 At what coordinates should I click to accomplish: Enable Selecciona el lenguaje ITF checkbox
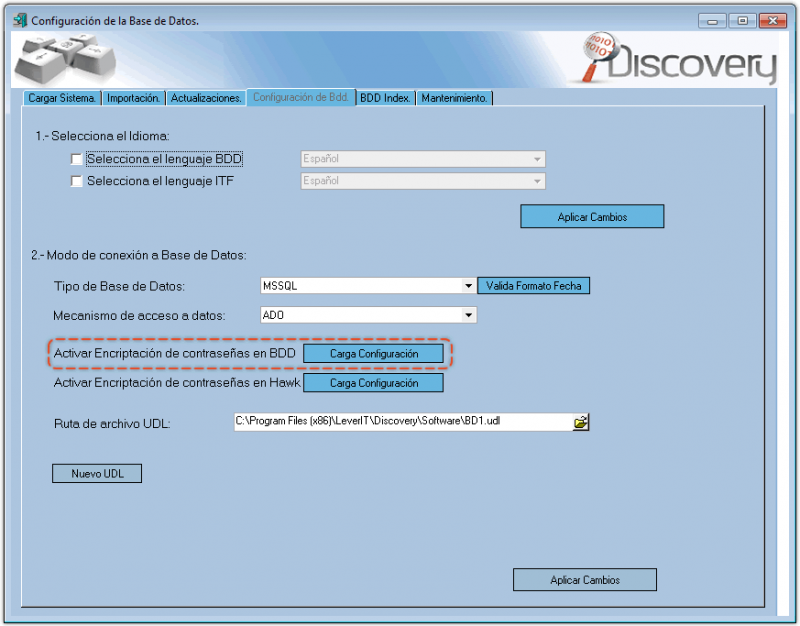pos(77,181)
